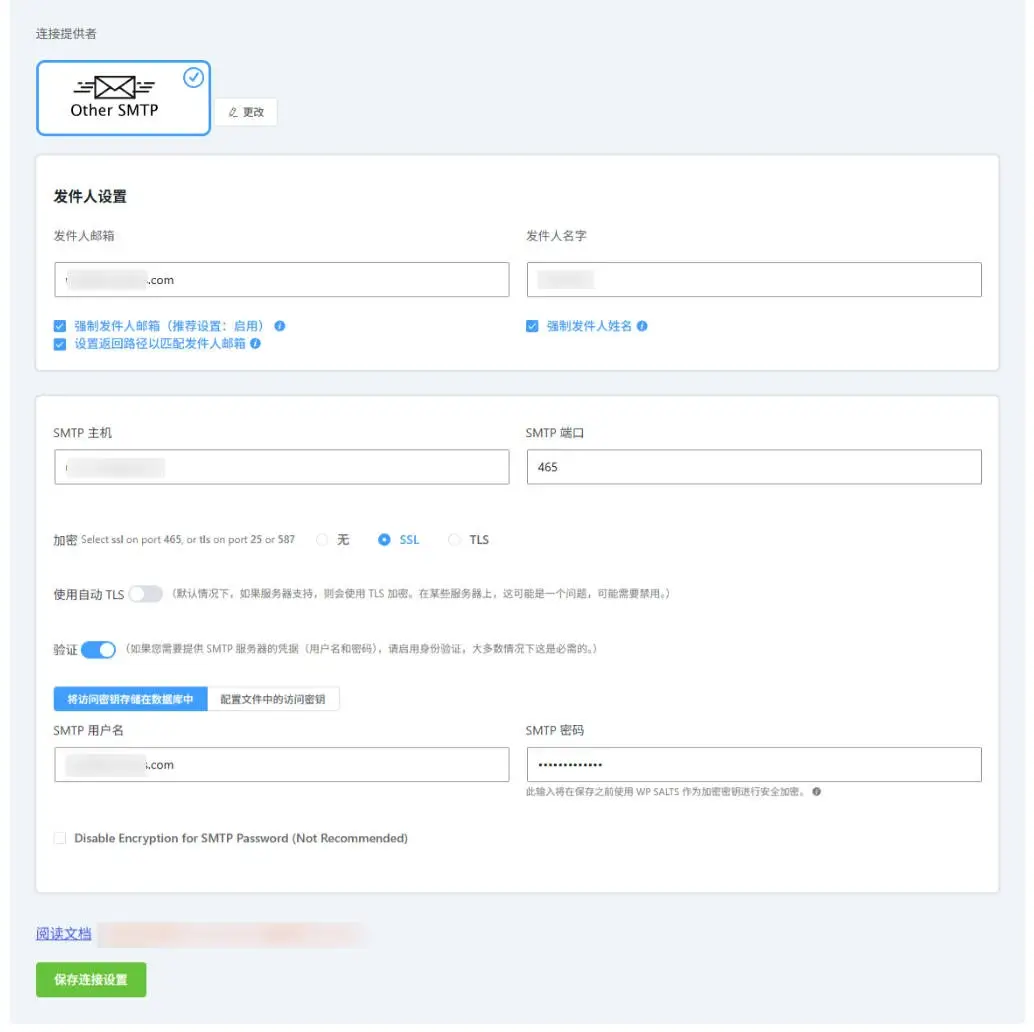
Task: Select the TLS encryption radio option
Action: 454,540
